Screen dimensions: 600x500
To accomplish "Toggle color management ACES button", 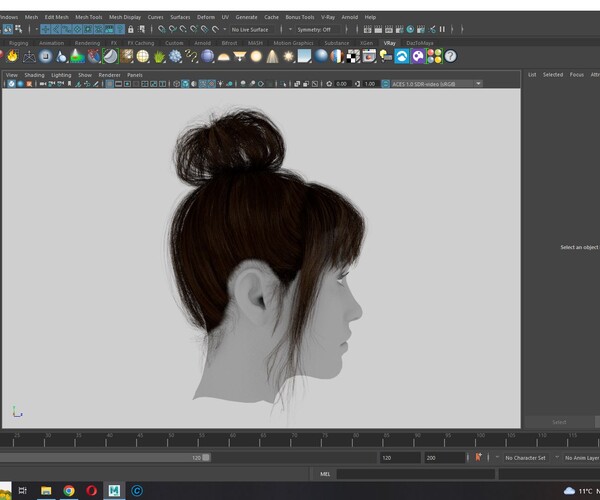I will (386, 84).
